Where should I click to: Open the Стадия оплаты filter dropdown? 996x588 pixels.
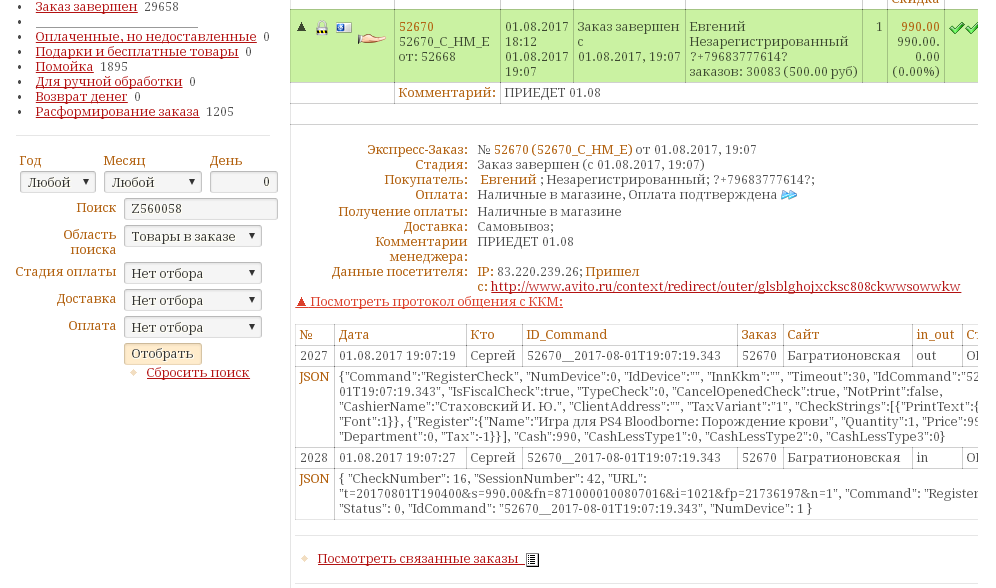pyautogui.click(x=193, y=273)
